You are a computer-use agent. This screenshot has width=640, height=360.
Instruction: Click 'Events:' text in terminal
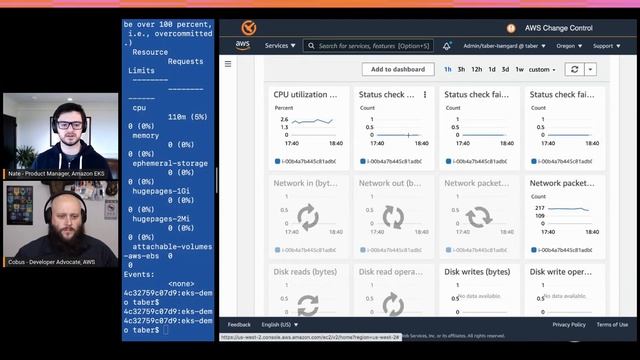click(139, 274)
